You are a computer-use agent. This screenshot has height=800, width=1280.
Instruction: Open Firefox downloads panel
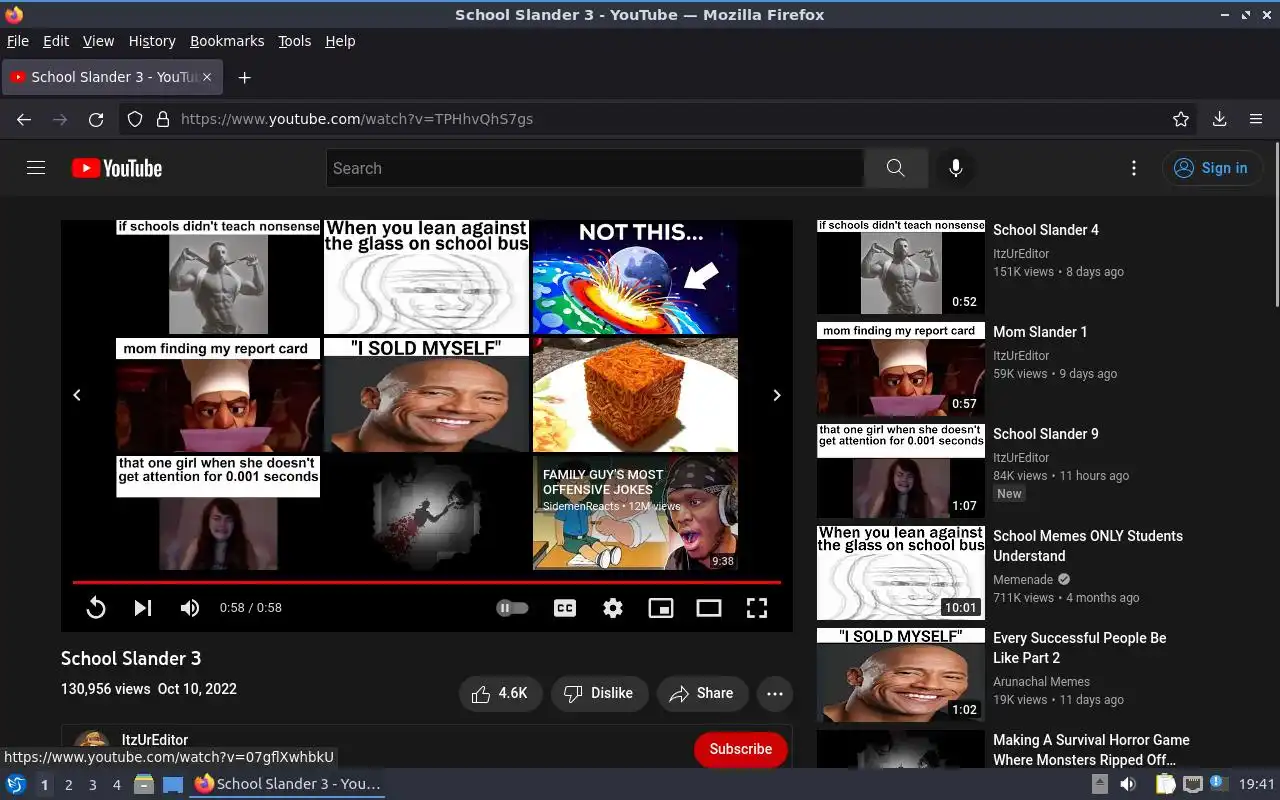click(x=1219, y=119)
